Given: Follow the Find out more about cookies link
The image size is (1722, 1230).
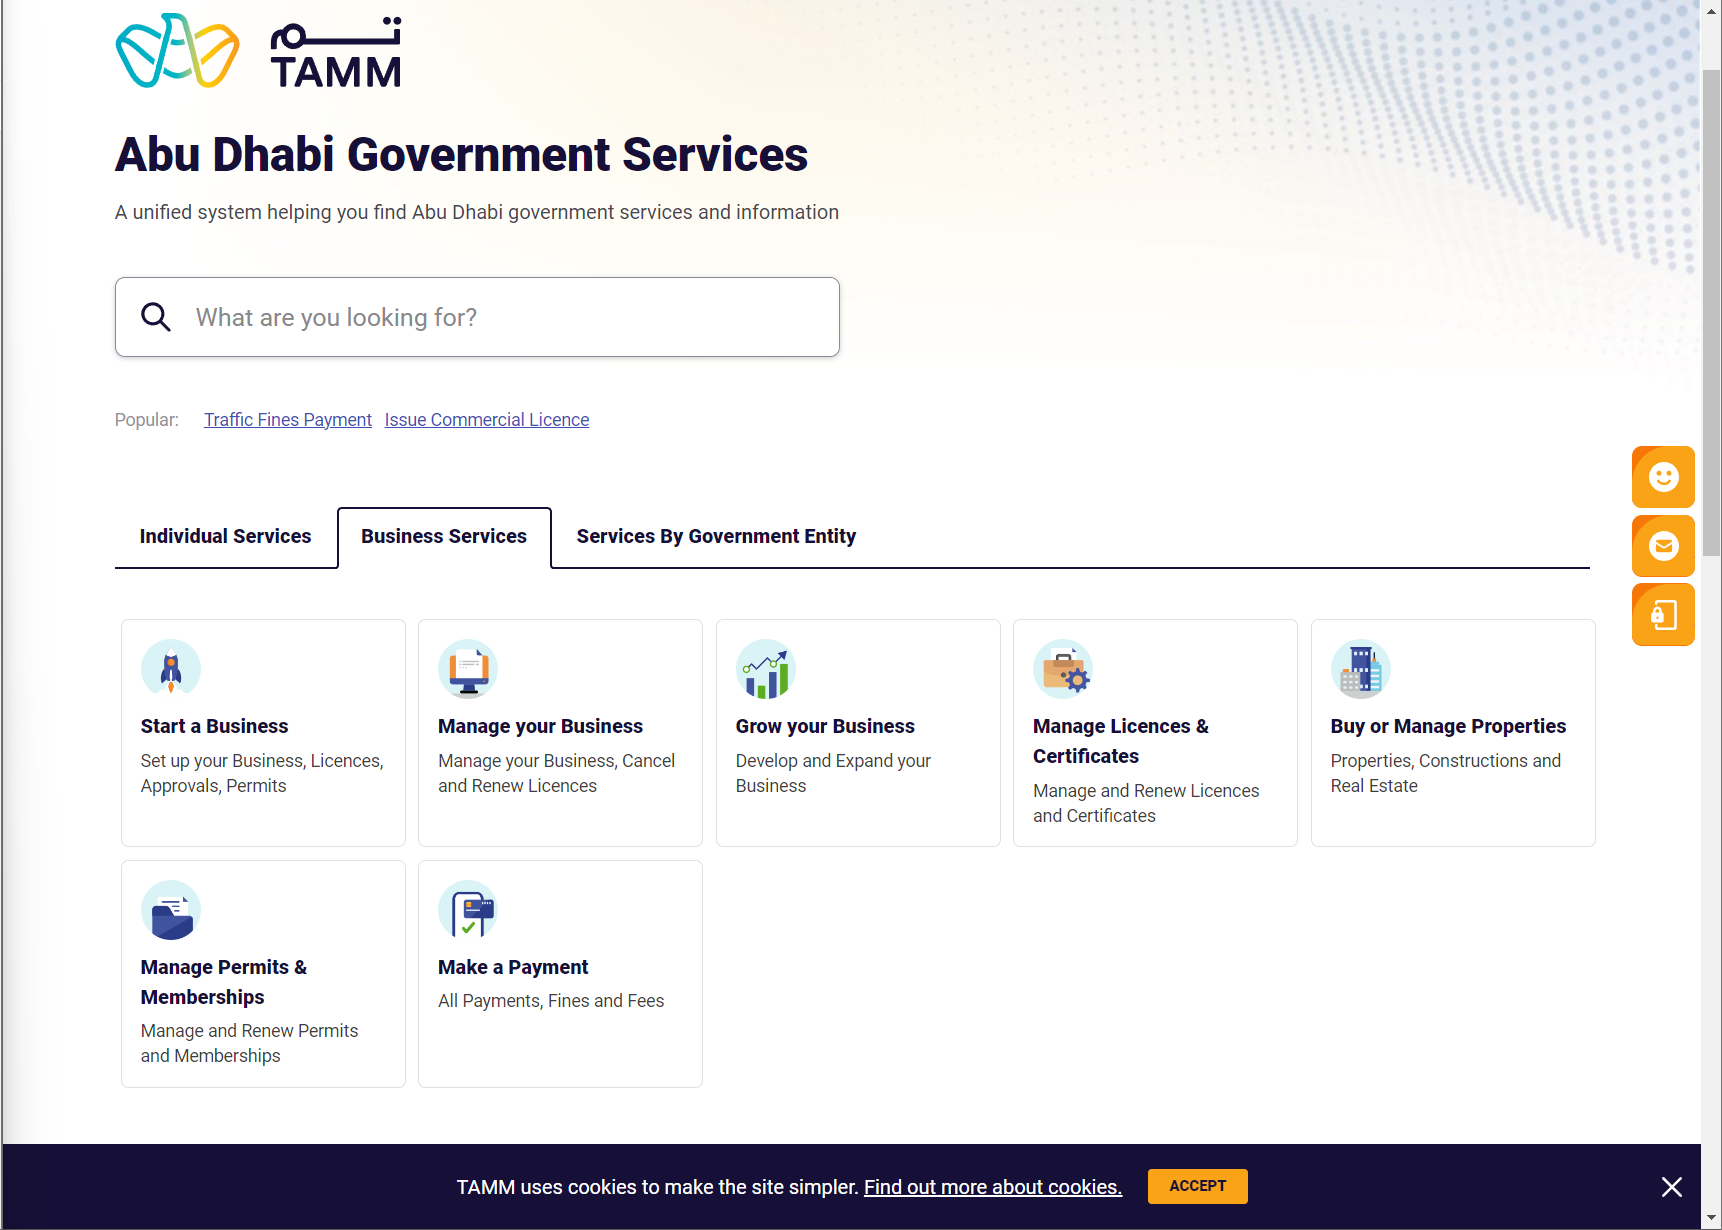Looking at the screenshot, I should click(x=993, y=1187).
